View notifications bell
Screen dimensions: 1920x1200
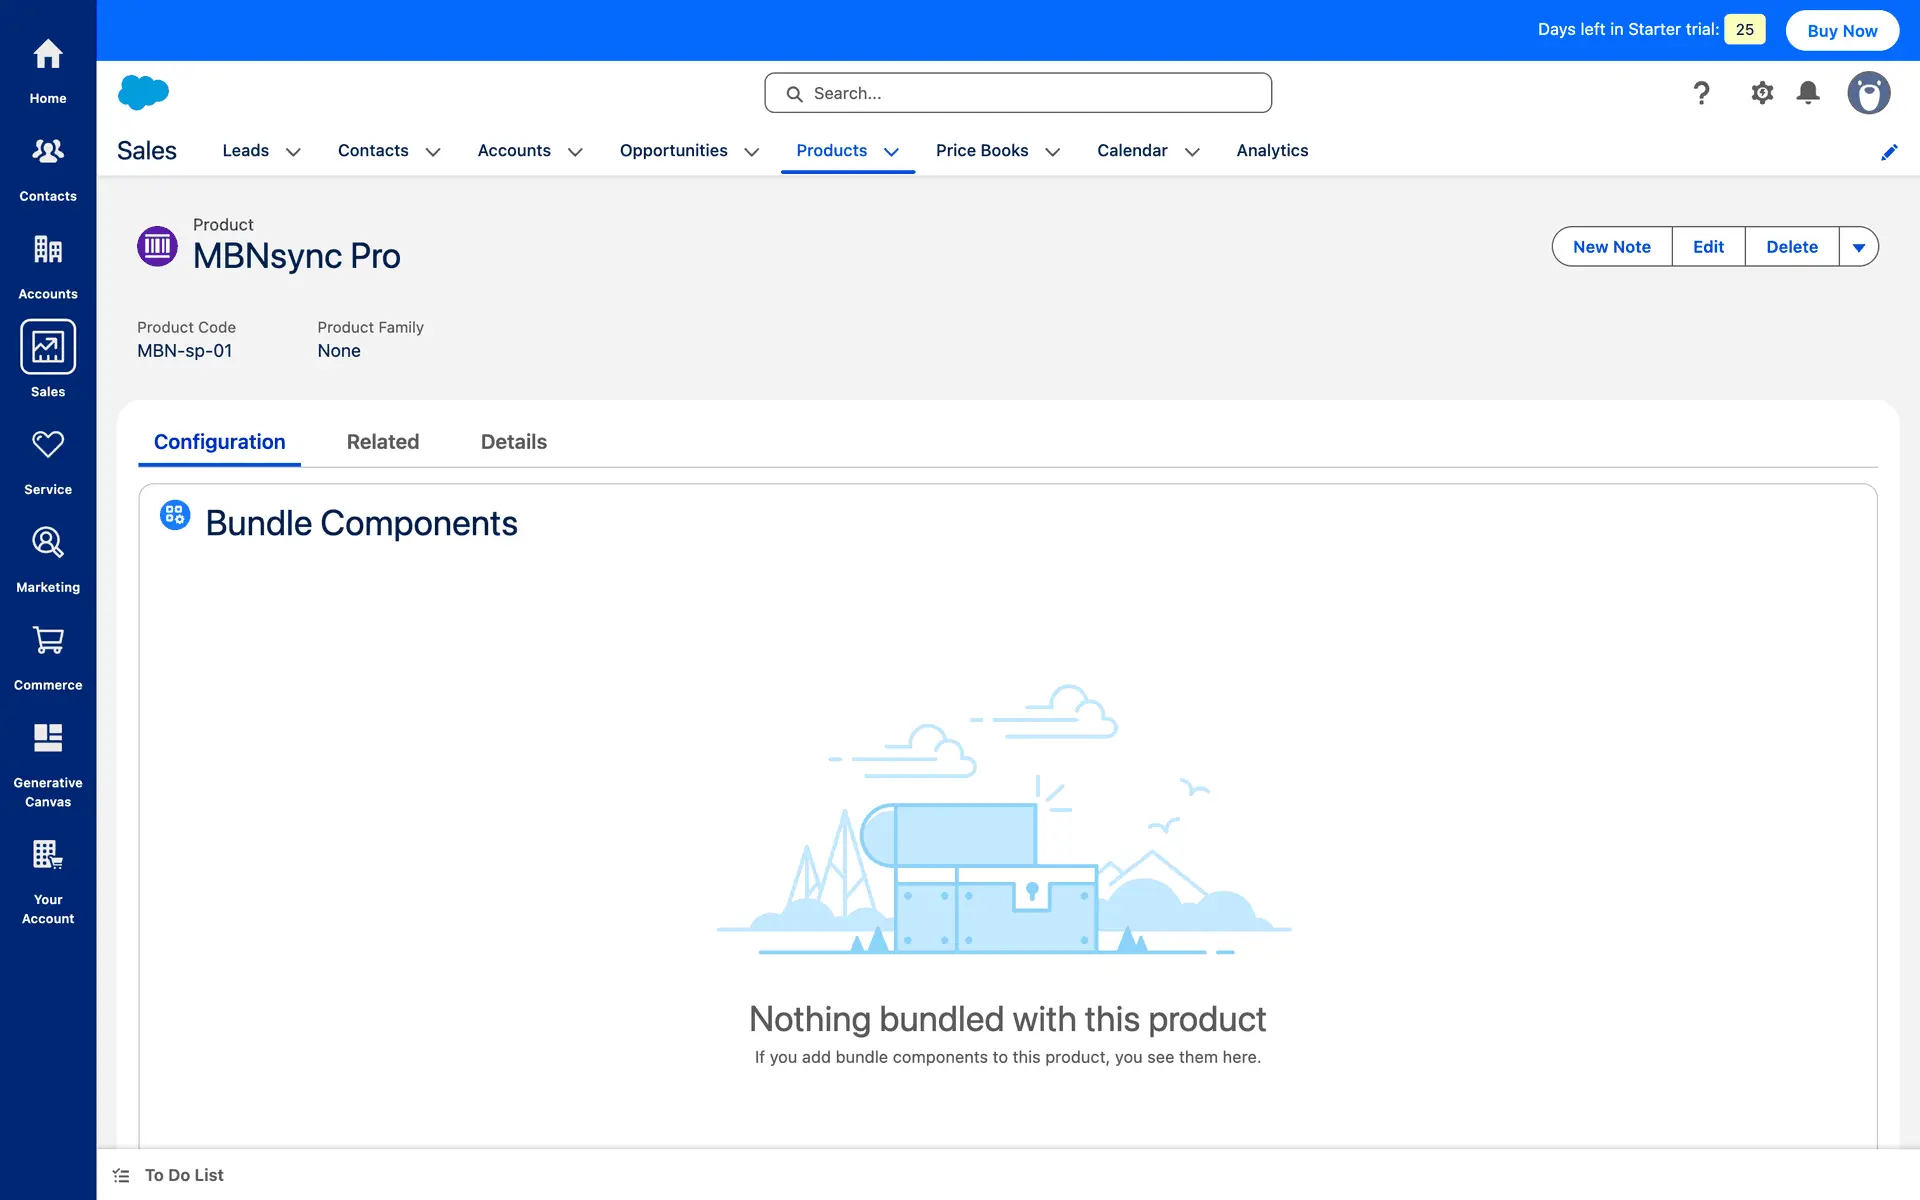pos(1808,93)
